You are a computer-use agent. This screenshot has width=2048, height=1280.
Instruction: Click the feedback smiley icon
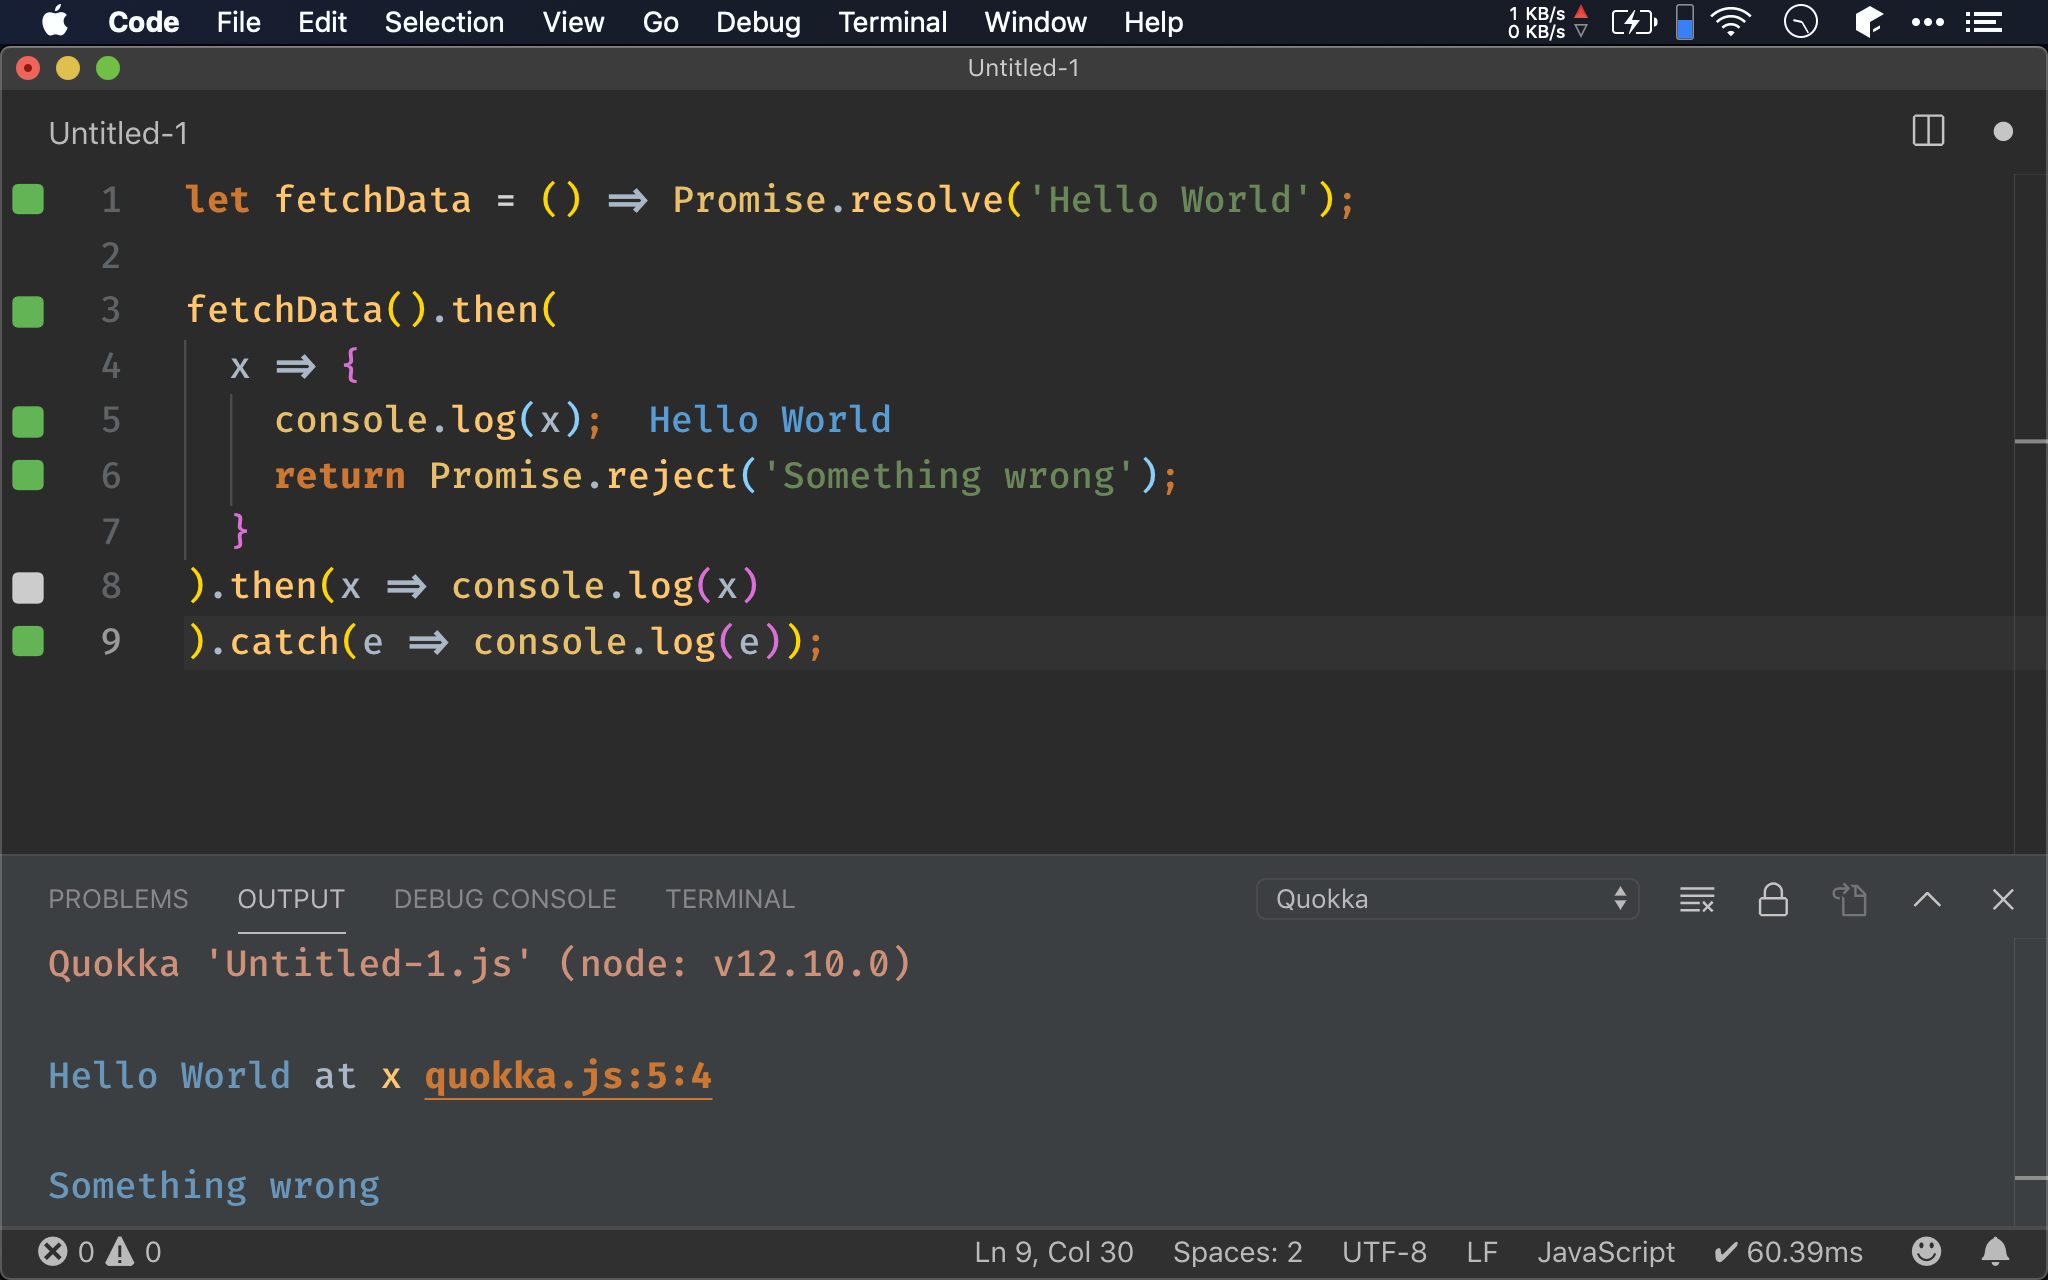point(1926,1251)
